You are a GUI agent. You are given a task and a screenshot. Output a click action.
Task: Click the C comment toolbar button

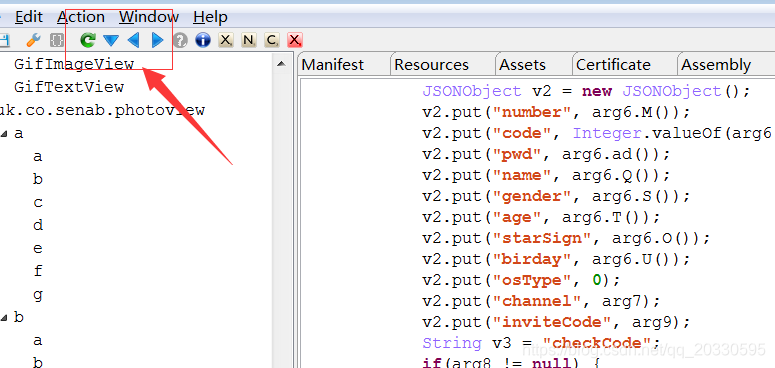[x=272, y=40]
